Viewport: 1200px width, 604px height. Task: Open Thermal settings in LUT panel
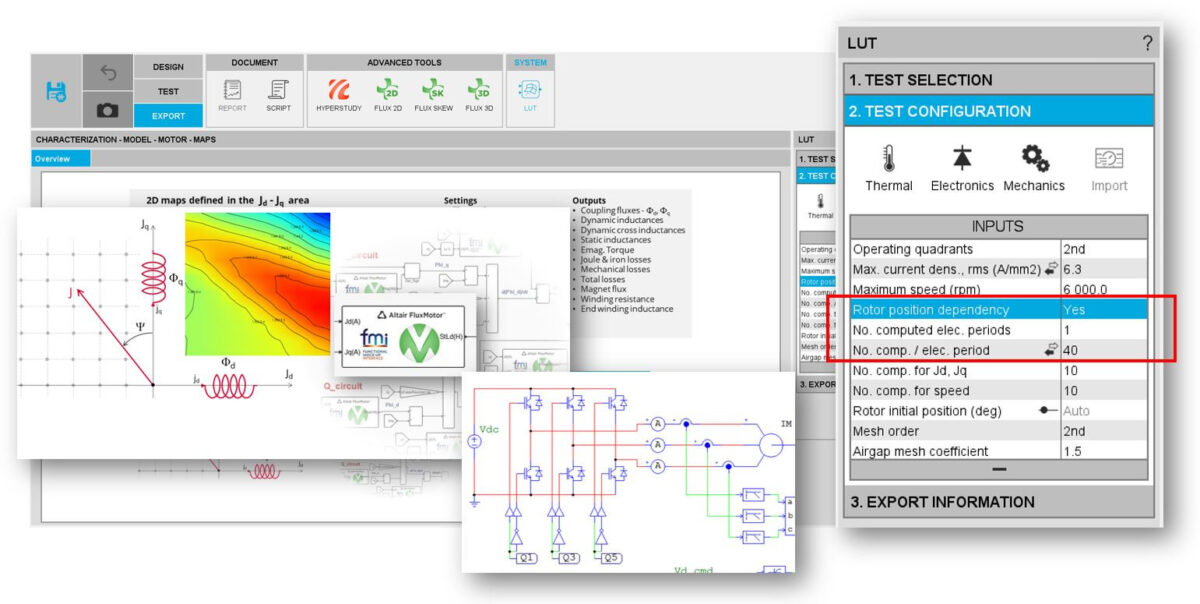click(888, 167)
